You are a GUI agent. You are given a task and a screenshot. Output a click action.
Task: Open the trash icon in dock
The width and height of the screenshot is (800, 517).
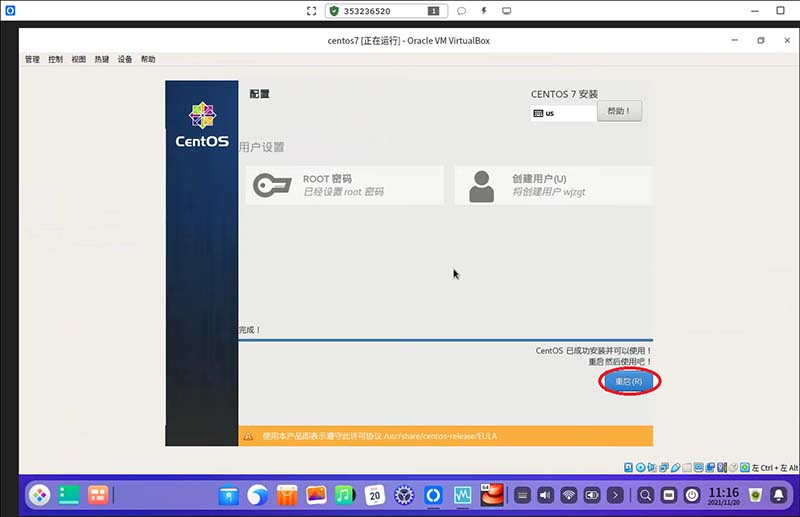(756, 495)
